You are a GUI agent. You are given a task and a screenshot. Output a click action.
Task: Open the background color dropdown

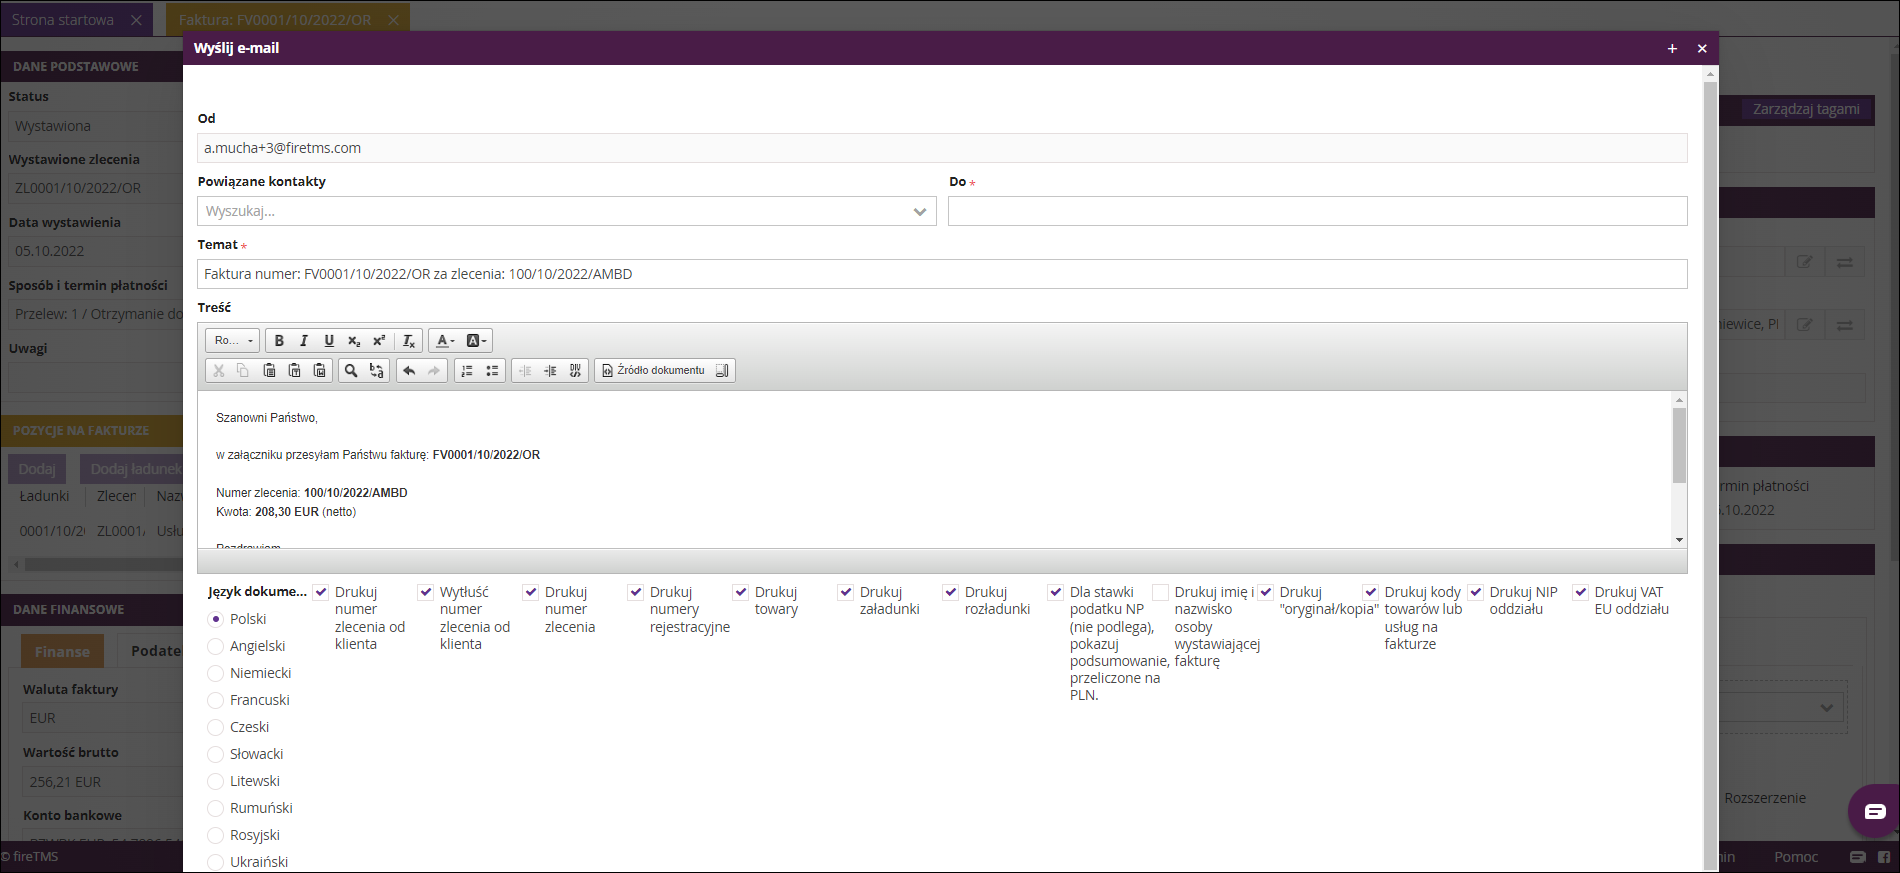point(477,340)
